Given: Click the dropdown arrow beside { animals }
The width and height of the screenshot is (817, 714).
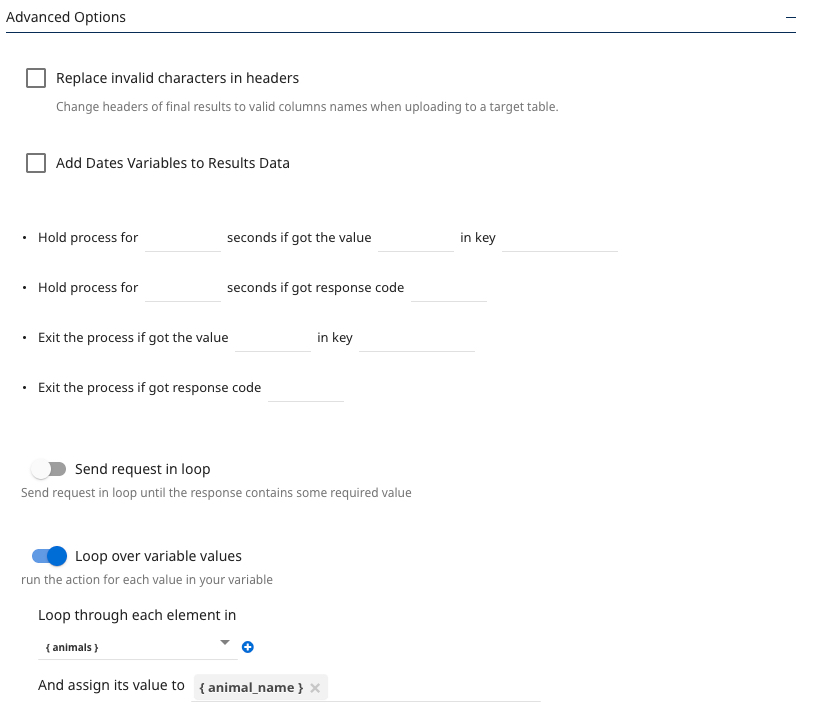Looking at the screenshot, I should coord(225,643).
